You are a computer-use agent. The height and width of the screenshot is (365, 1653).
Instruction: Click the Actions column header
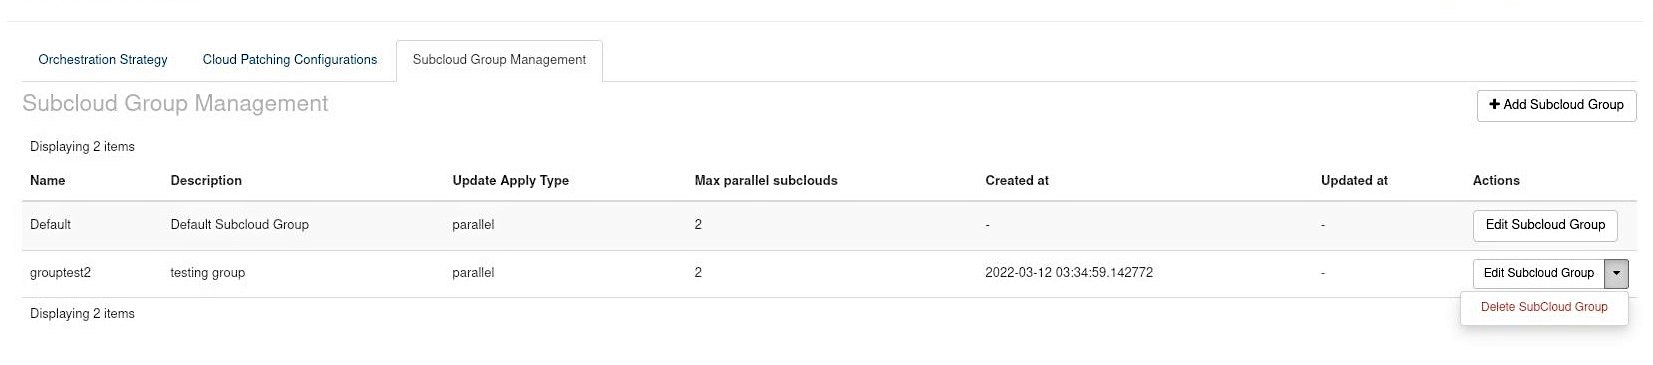[x=1496, y=181]
